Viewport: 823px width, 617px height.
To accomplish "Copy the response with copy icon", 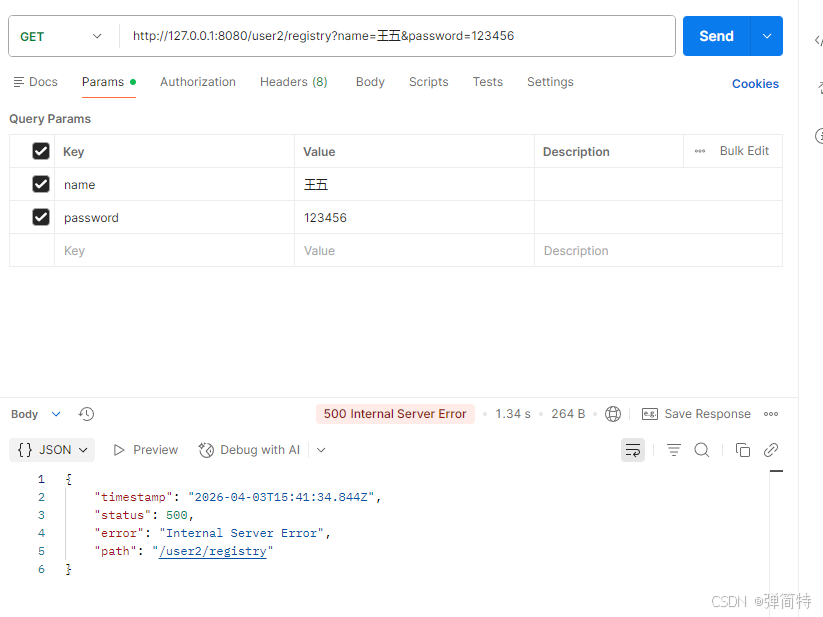I will point(743,450).
